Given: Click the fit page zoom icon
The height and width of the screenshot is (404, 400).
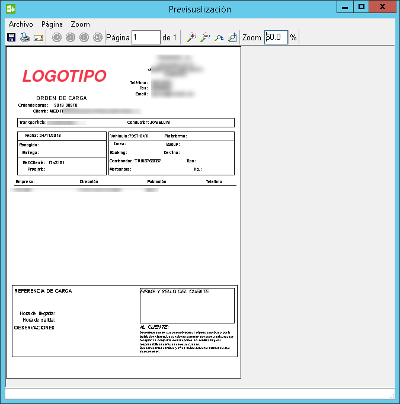Looking at the screenshot, I should (x=233, y=37).
